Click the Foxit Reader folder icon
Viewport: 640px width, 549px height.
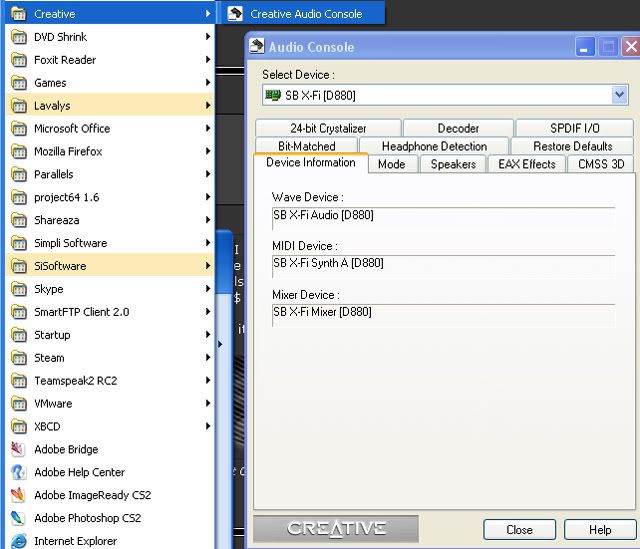pos(18,60)
